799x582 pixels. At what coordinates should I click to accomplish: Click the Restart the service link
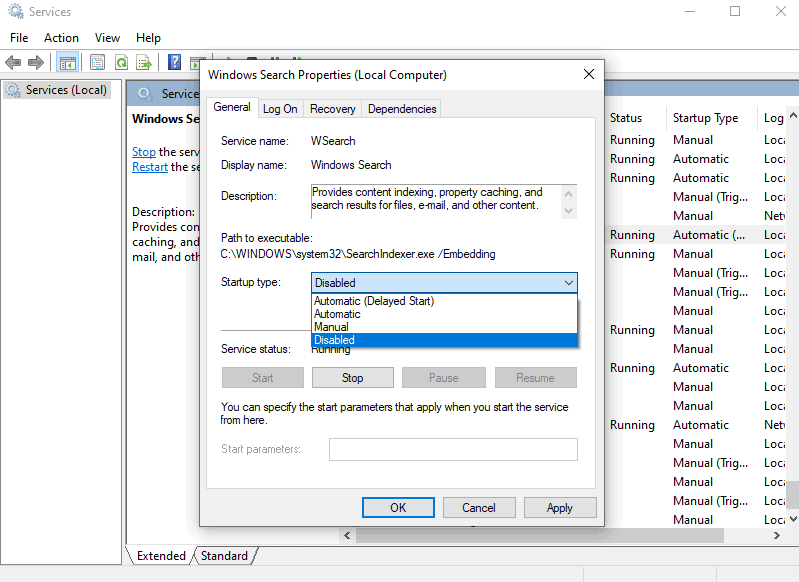pyautogui.click(x=150, y=167)
